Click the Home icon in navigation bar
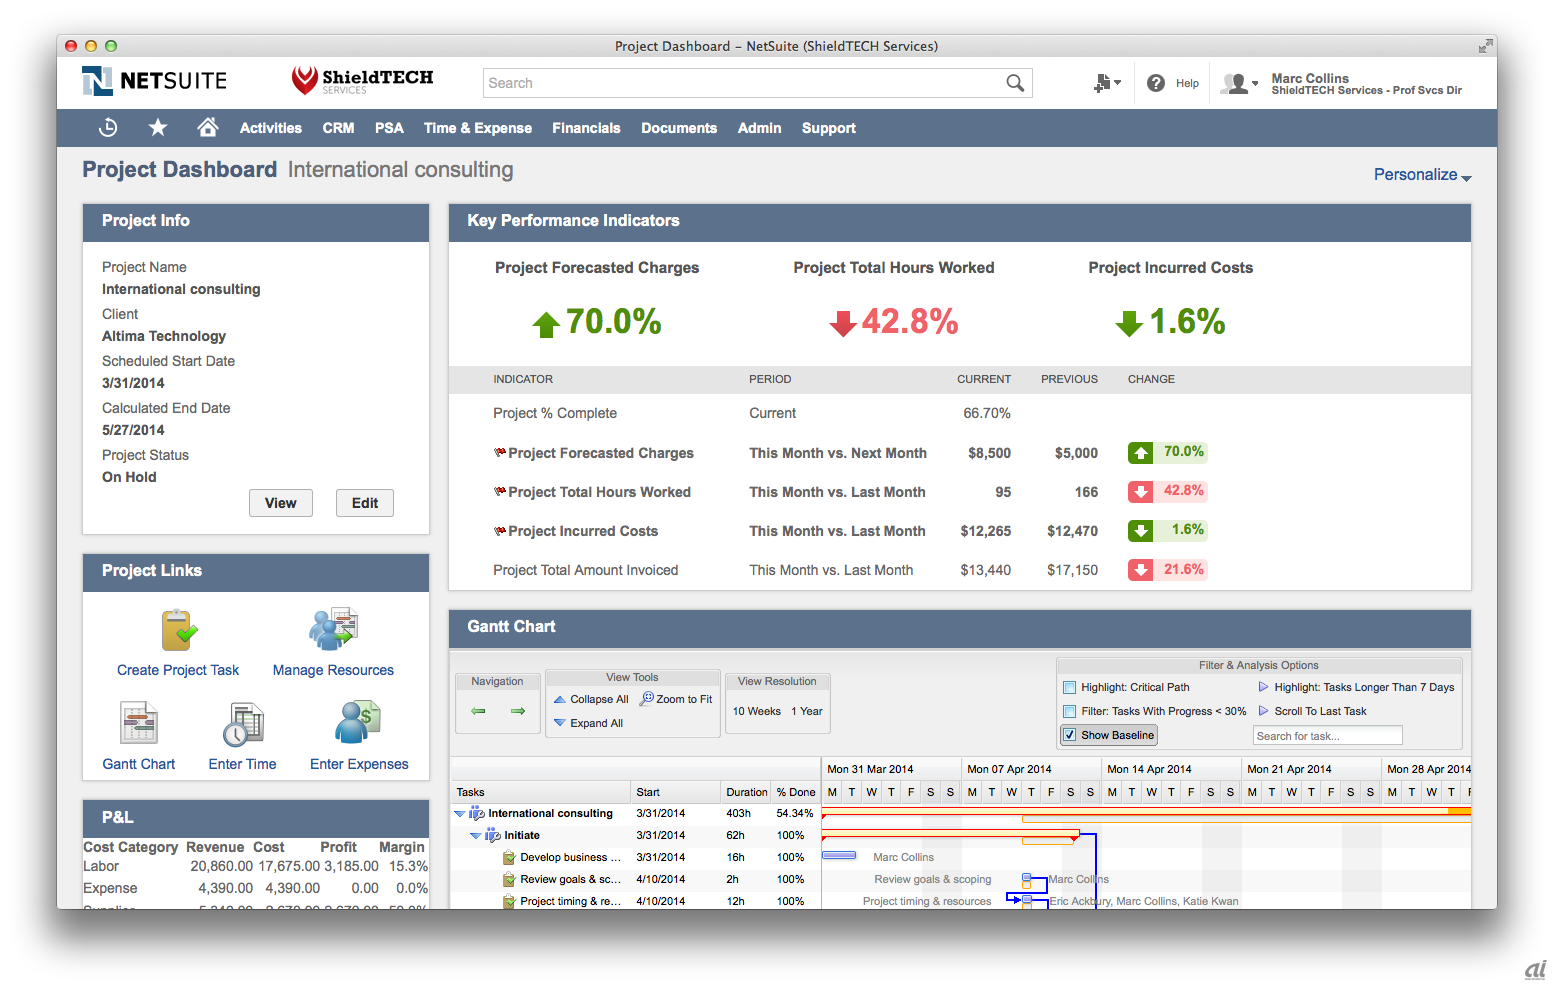 tap(208, 127)
